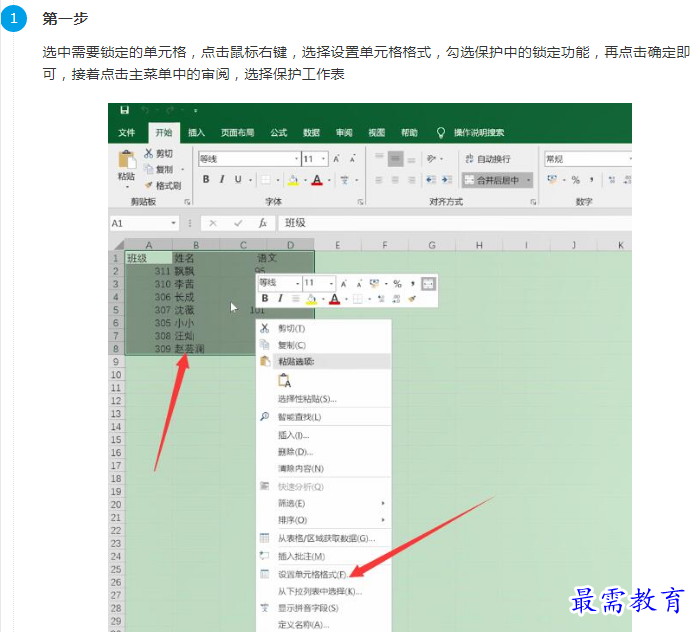Save workbook with the floppy disk icon

pos(125,110)
